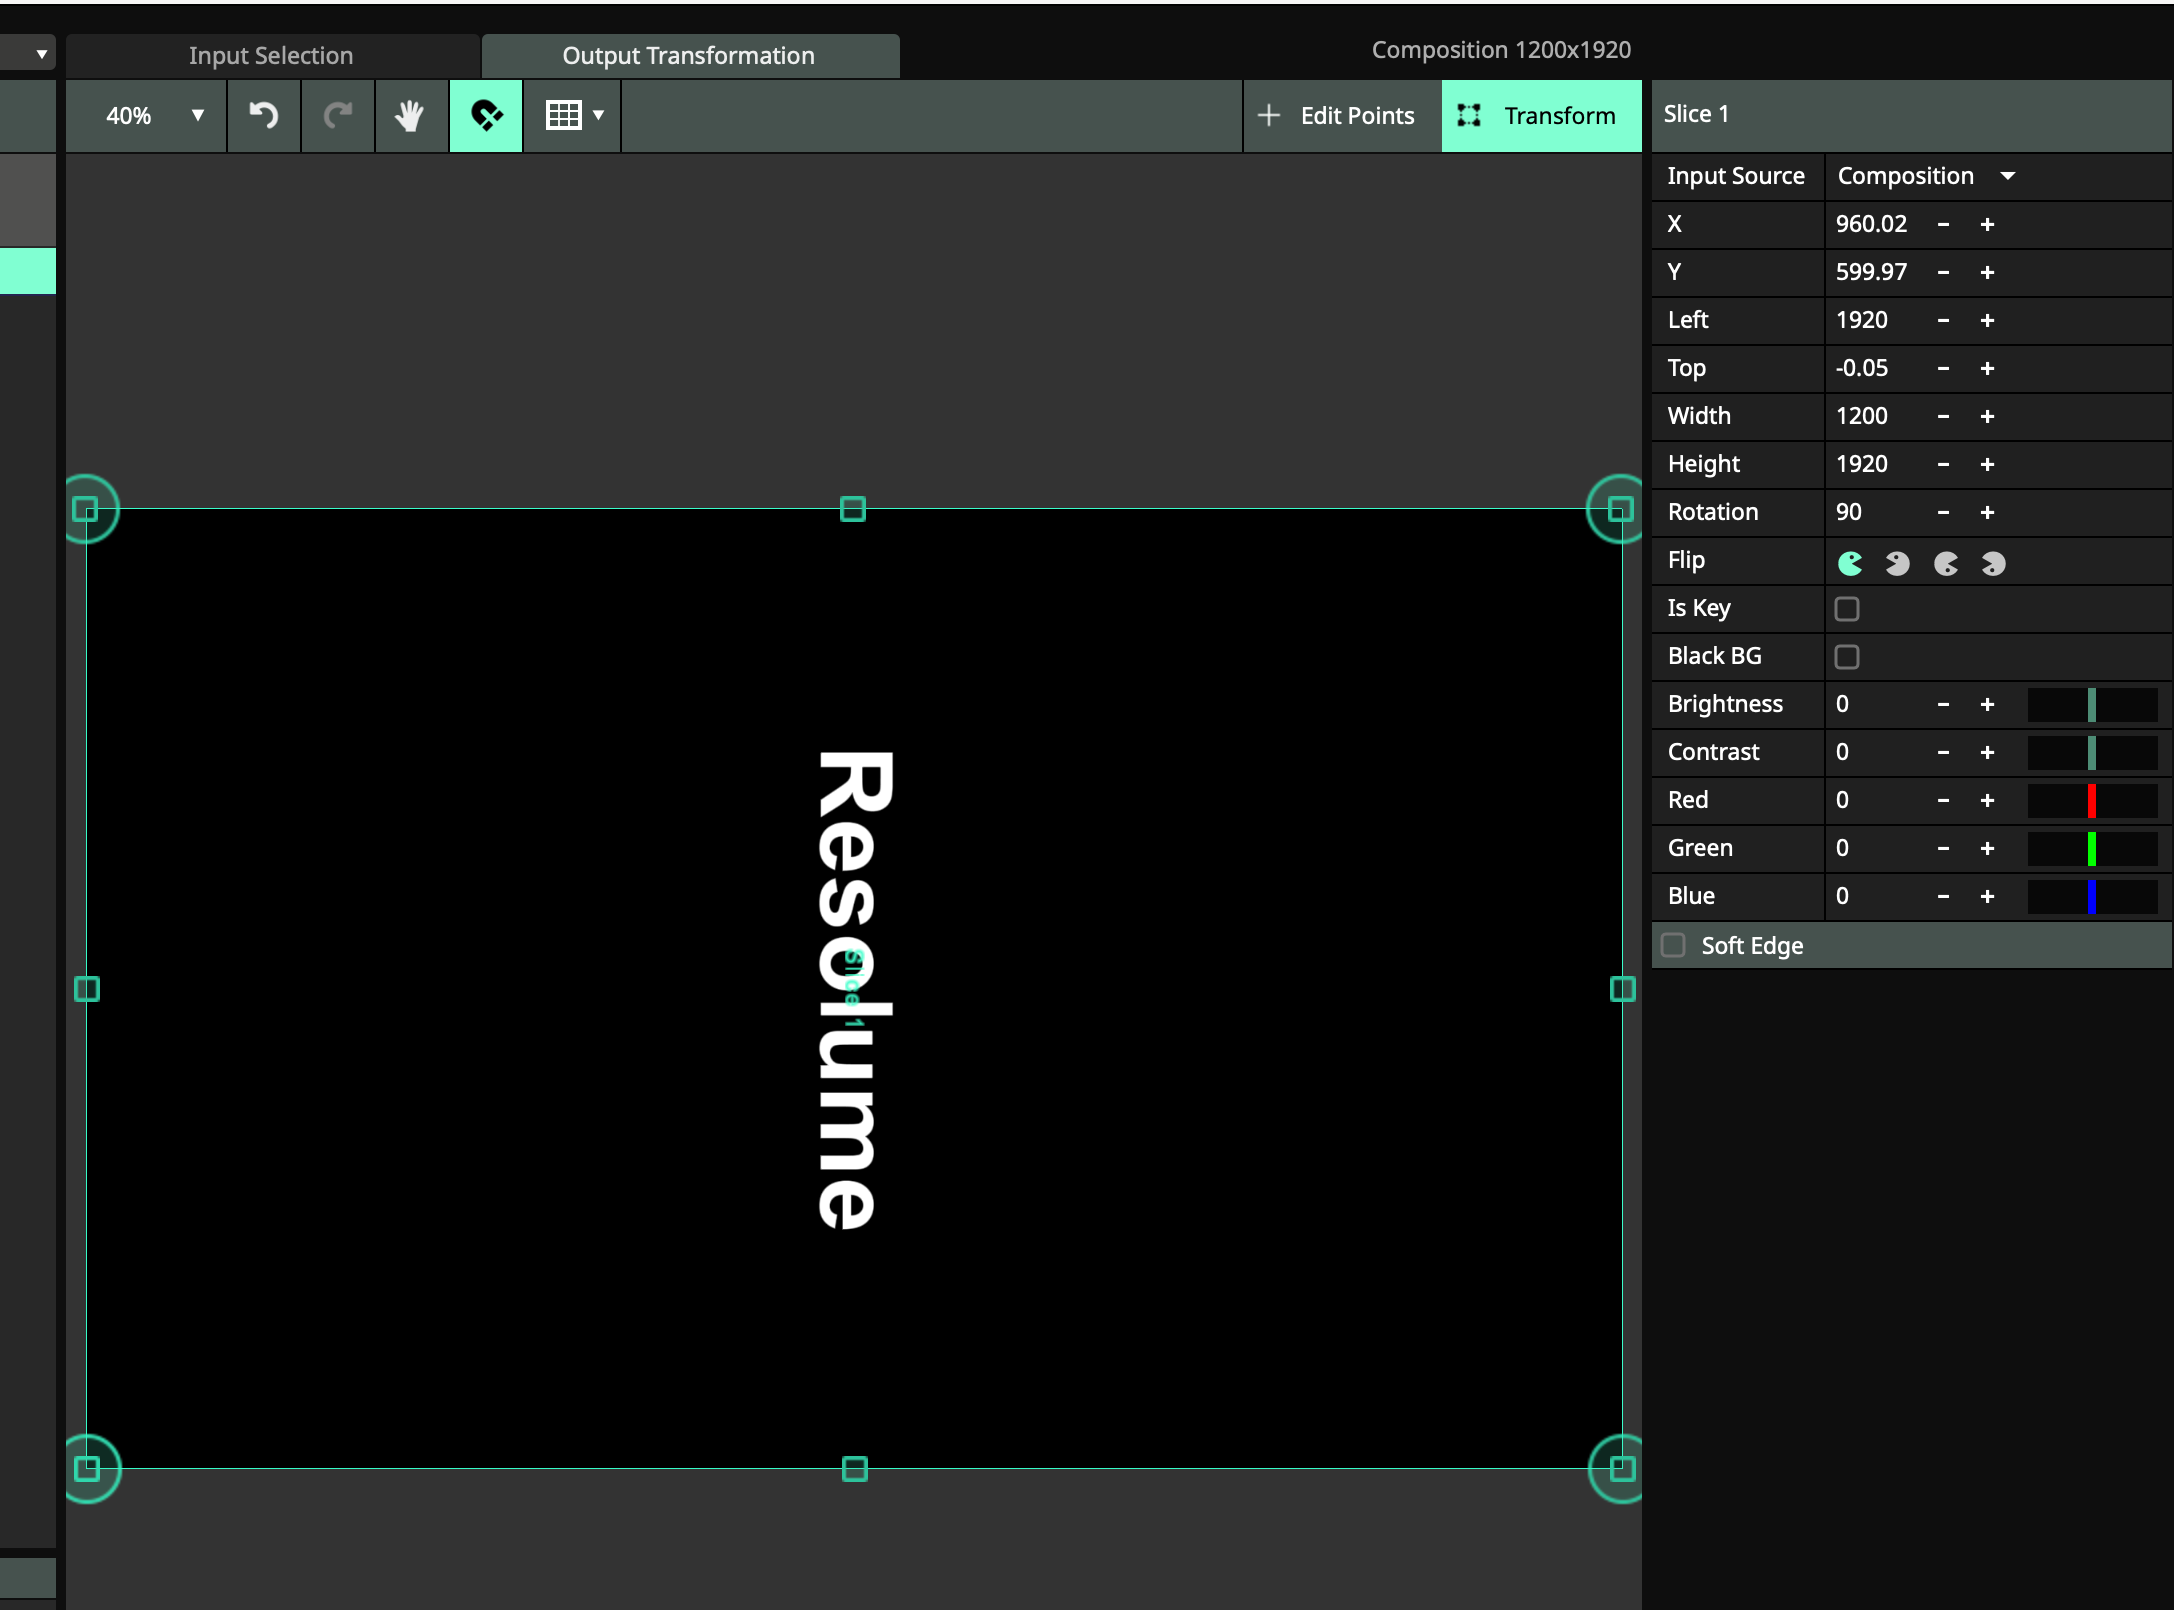Click the fourth Flip pacman icon
This screenshot has height=1610, width=2174.
(1993, 564)
